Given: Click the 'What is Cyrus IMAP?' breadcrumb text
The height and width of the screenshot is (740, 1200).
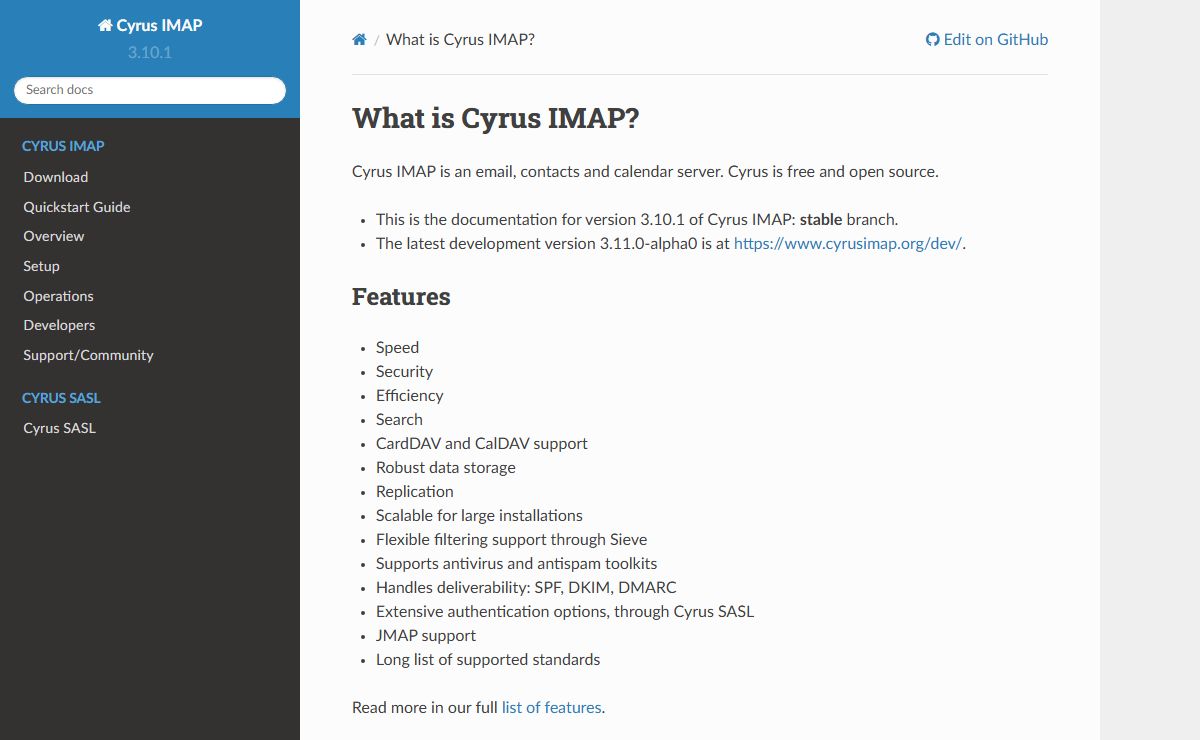Looking at the screenshot, I should tap(460, 40).
